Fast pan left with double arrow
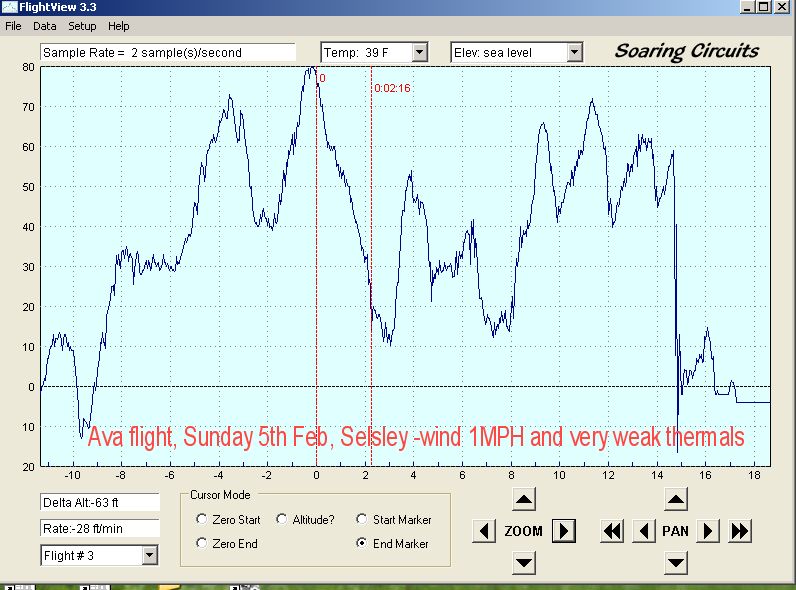796x590 pixels. pos(612,531)
